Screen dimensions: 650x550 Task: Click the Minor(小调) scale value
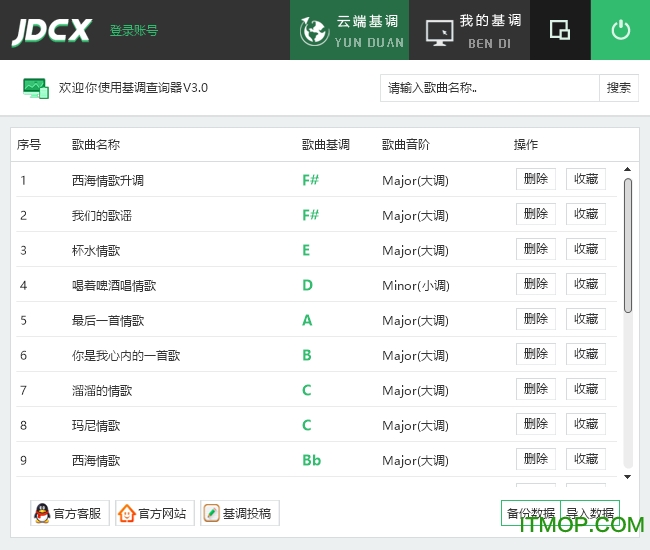[x=416, y=286]
